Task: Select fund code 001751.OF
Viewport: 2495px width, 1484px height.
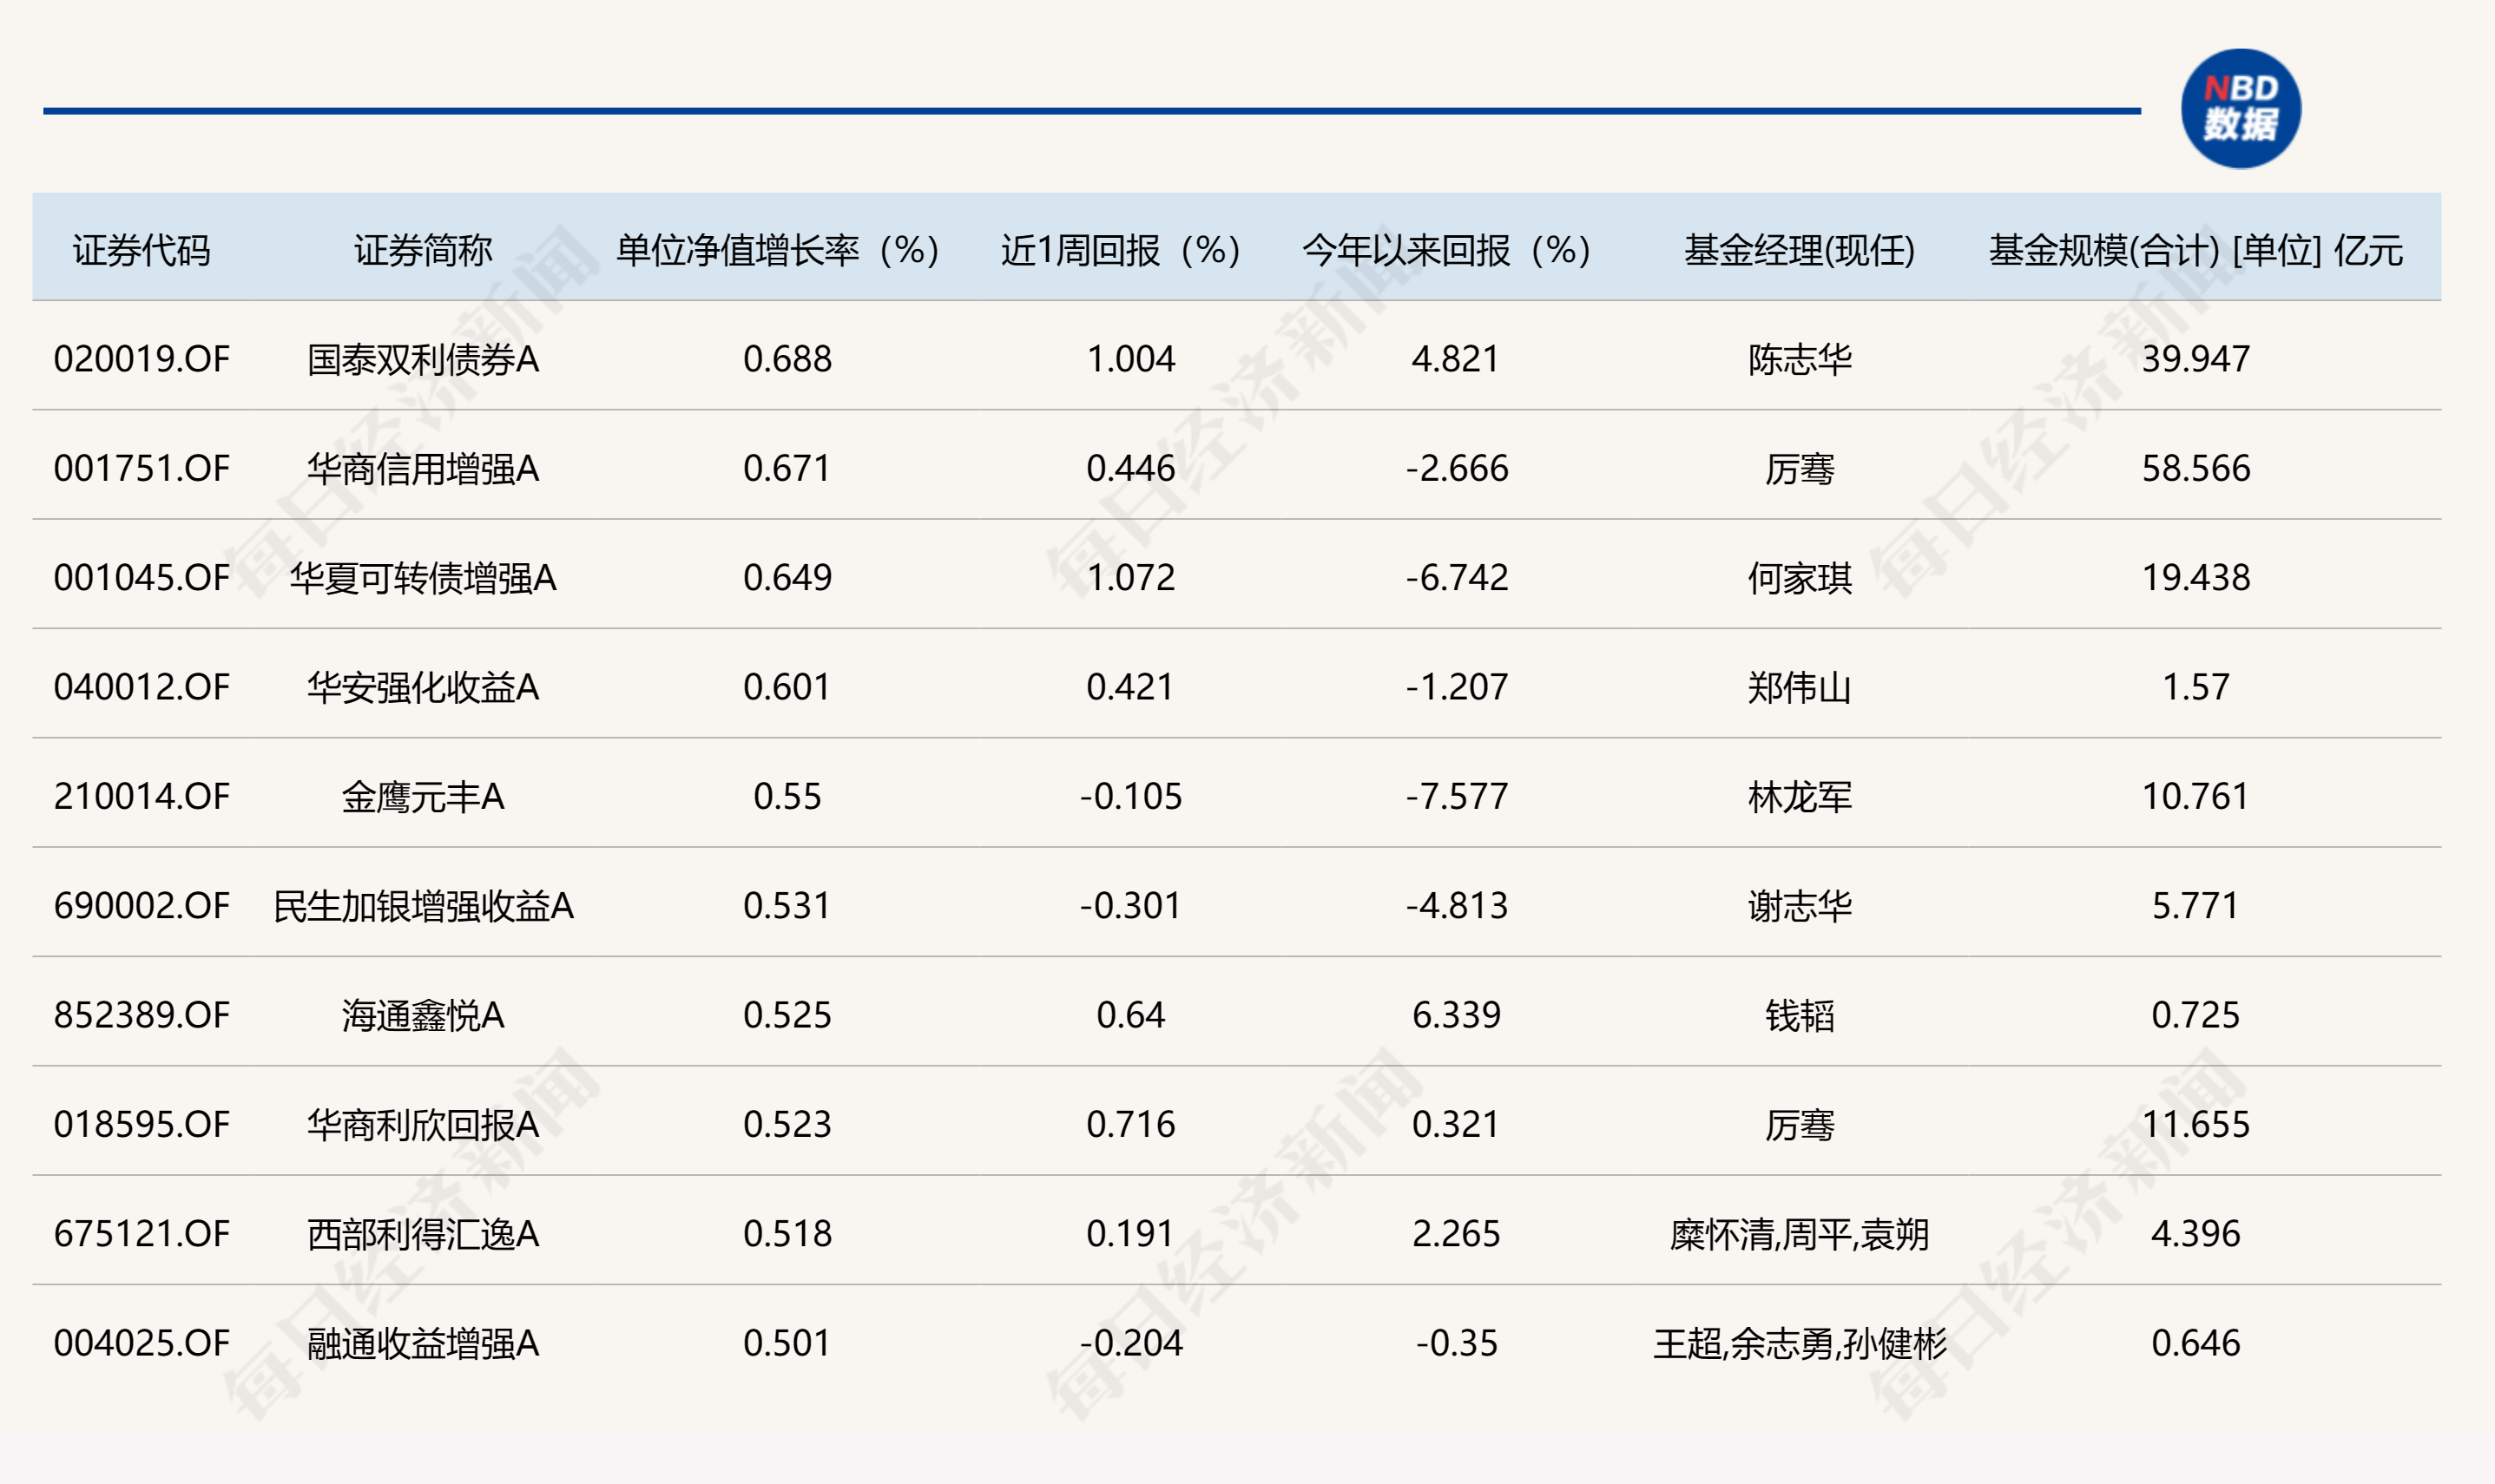Action: pos(141,468)
